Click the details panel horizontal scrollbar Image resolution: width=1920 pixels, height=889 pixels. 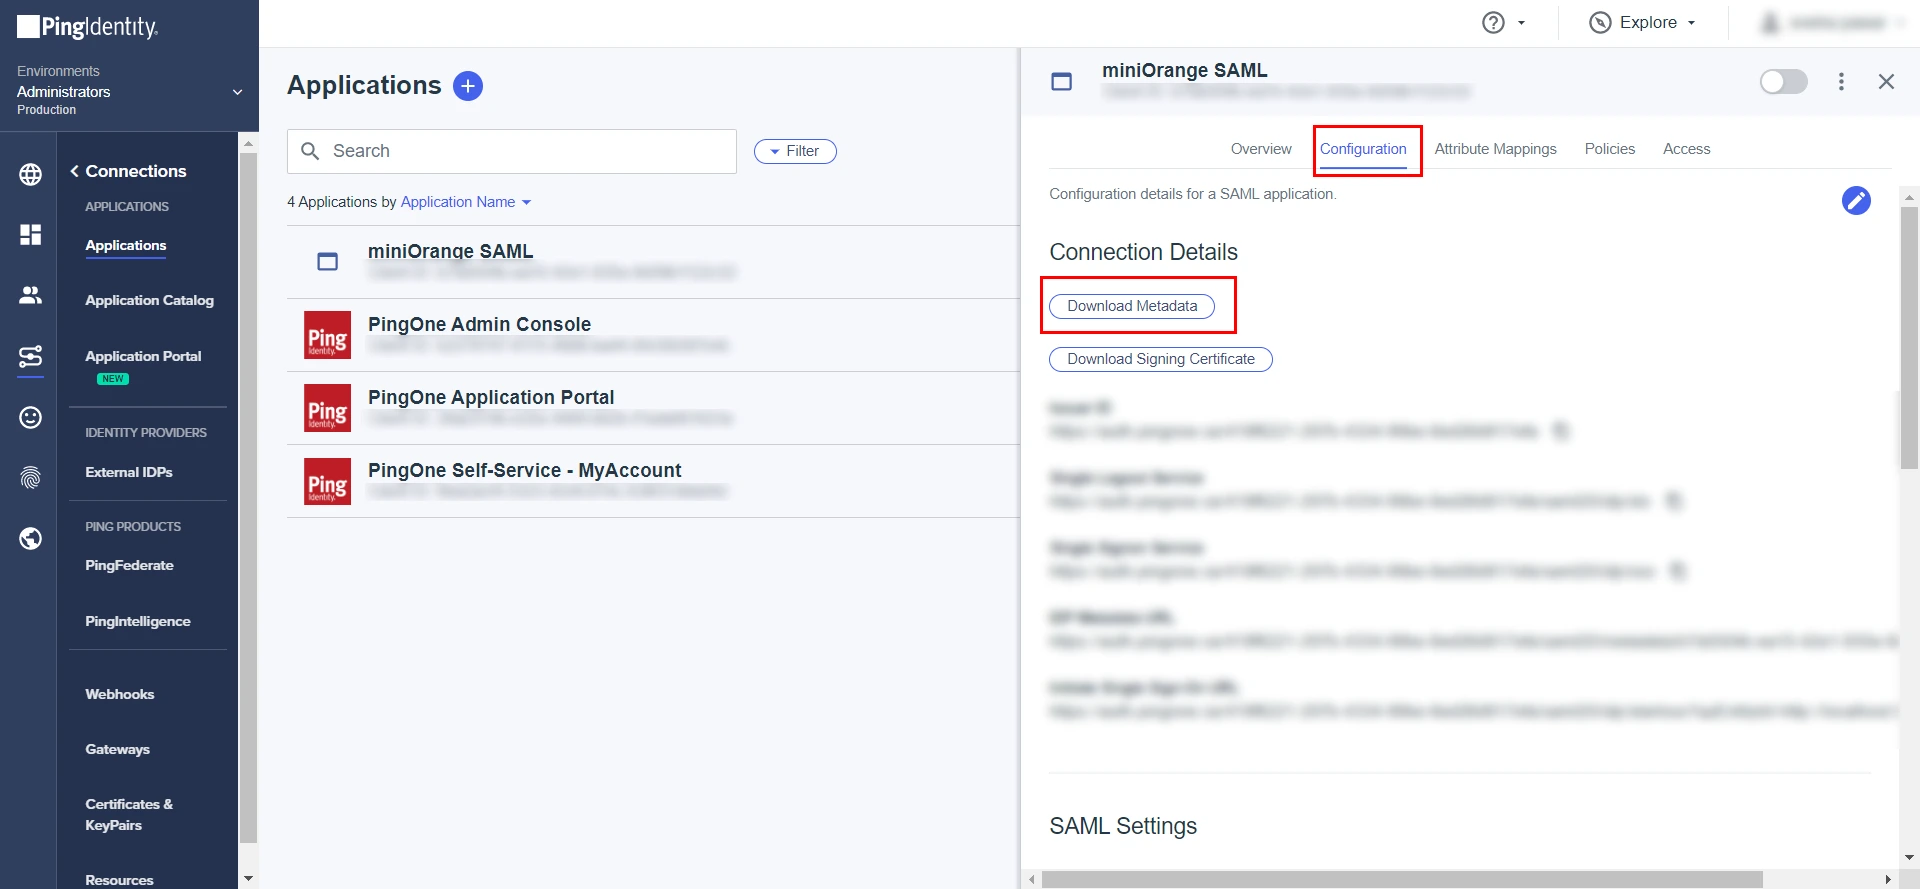tap(1402, 879)
